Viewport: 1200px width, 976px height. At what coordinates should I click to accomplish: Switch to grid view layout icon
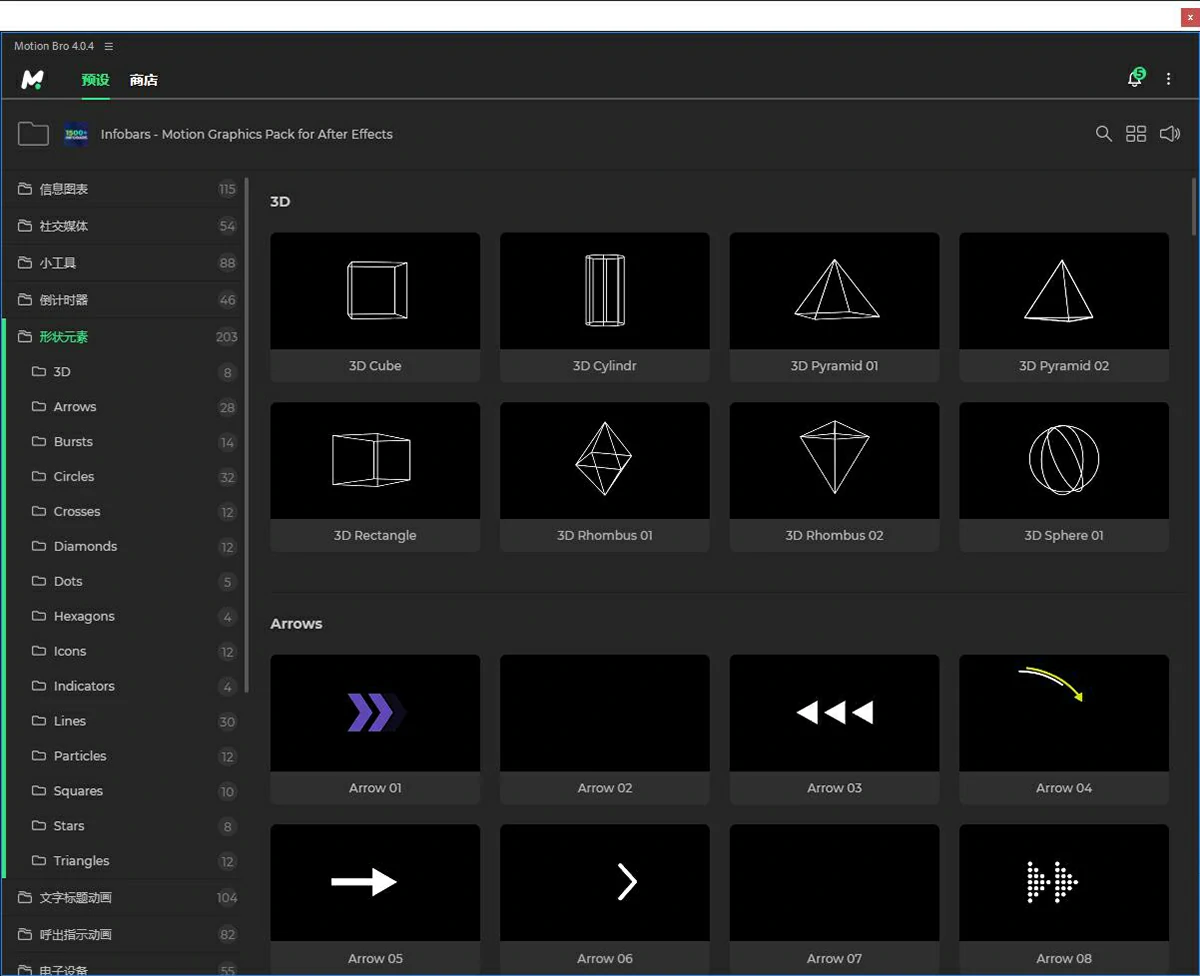click(x=1136, y=134)
